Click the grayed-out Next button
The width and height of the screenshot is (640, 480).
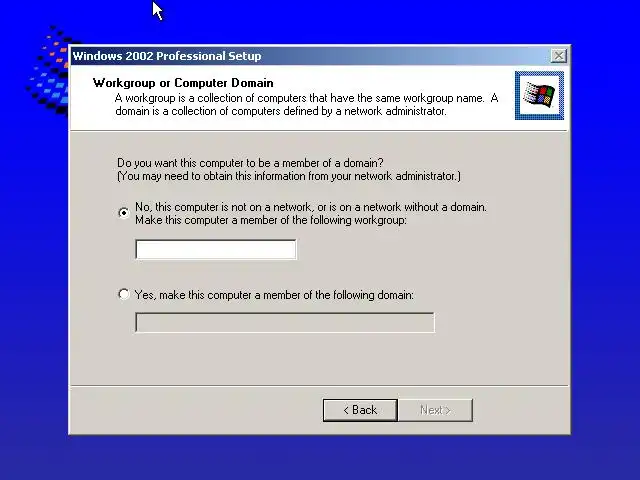[436, 410]
